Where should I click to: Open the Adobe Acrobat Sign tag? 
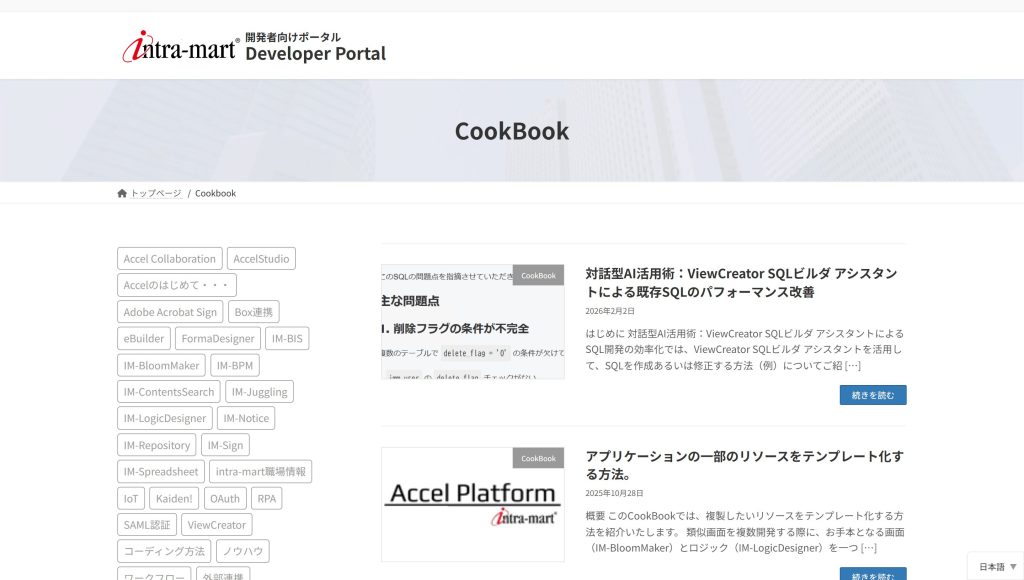pos(170,312)
